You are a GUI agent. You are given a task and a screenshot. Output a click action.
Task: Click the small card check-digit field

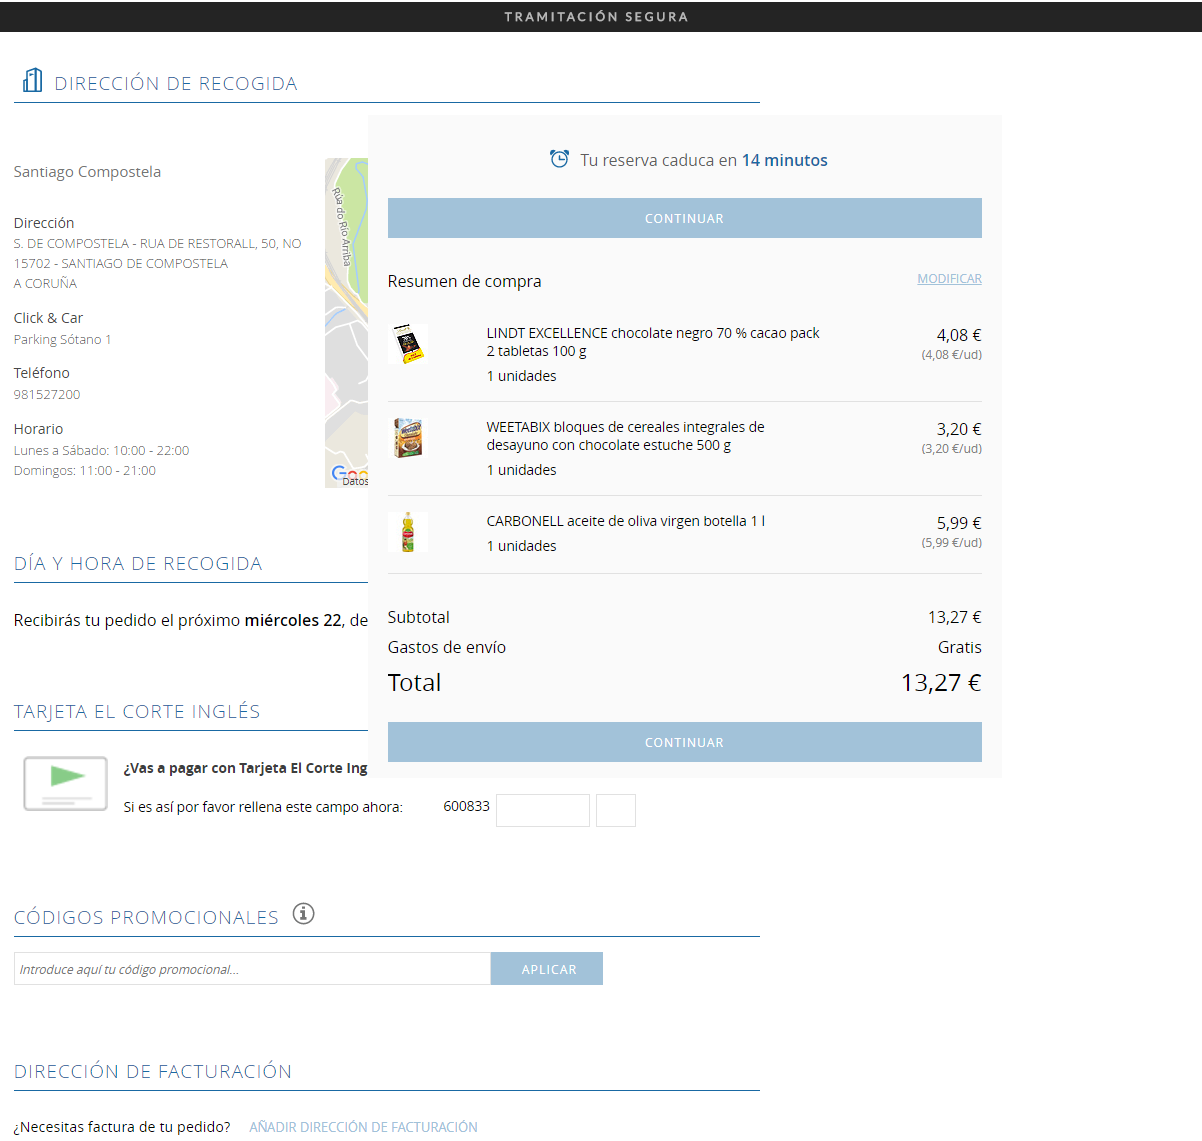point(615,810)
